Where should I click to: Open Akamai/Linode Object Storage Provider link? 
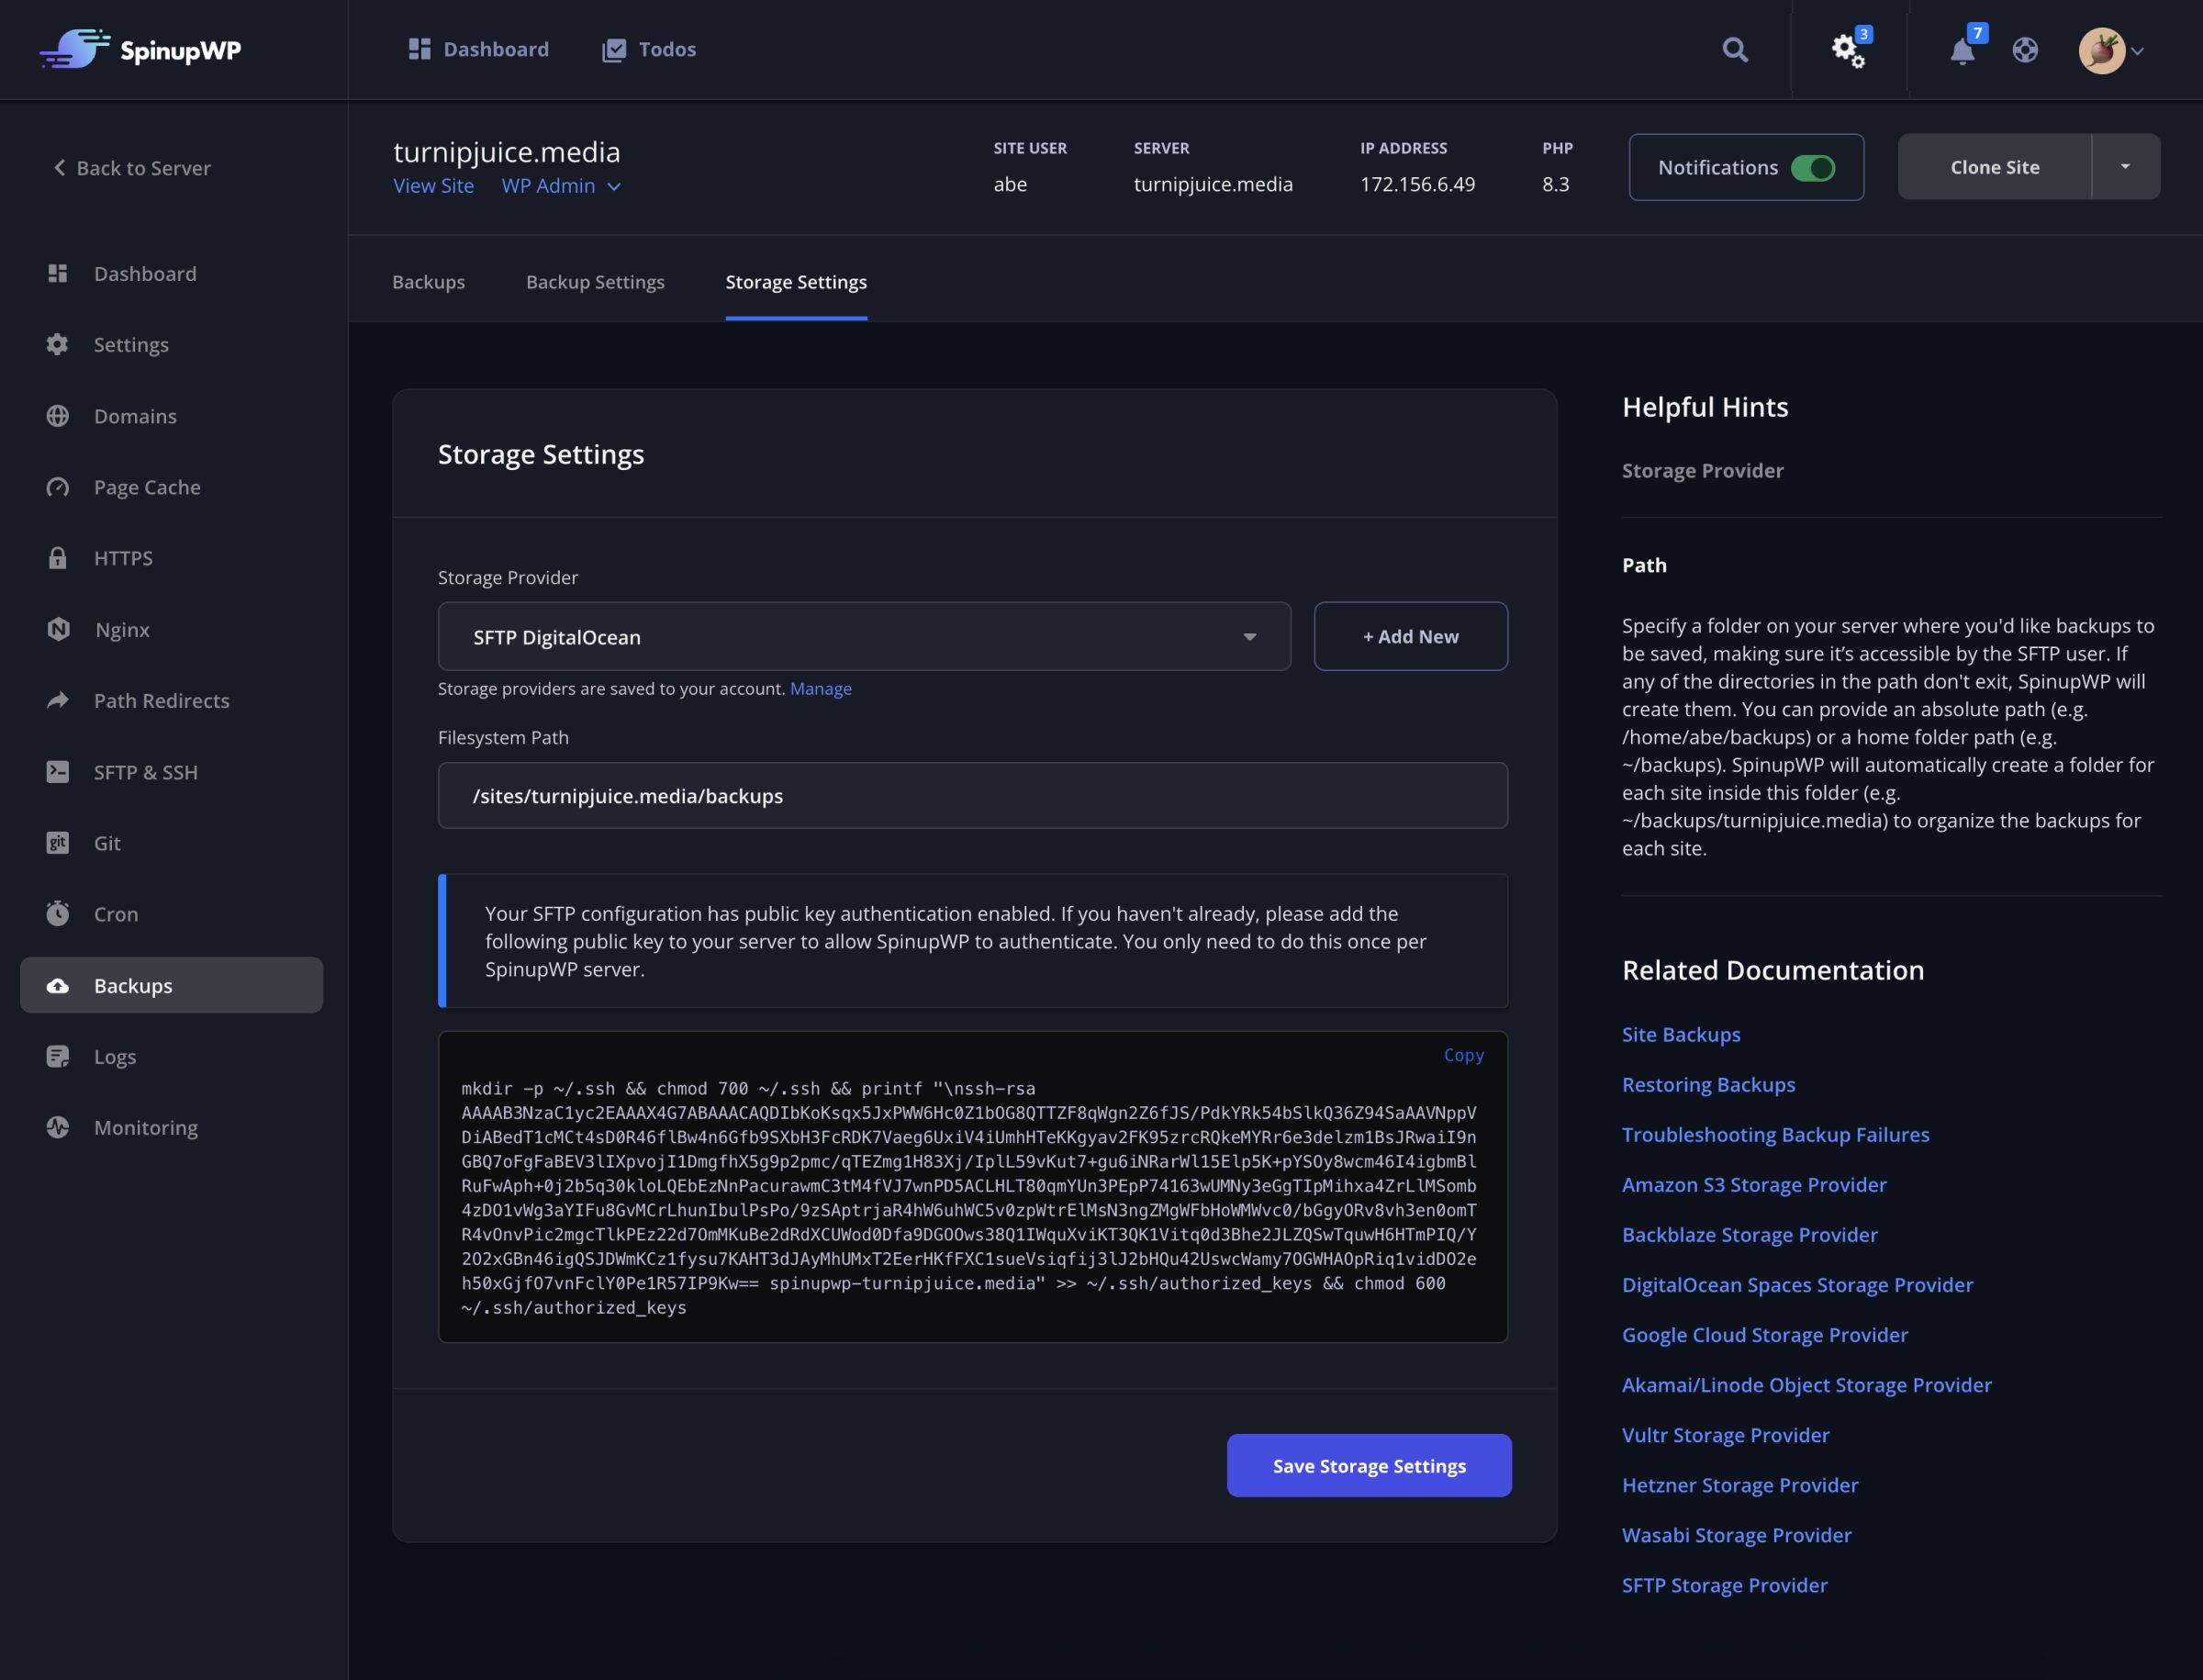(1806, 1384)
